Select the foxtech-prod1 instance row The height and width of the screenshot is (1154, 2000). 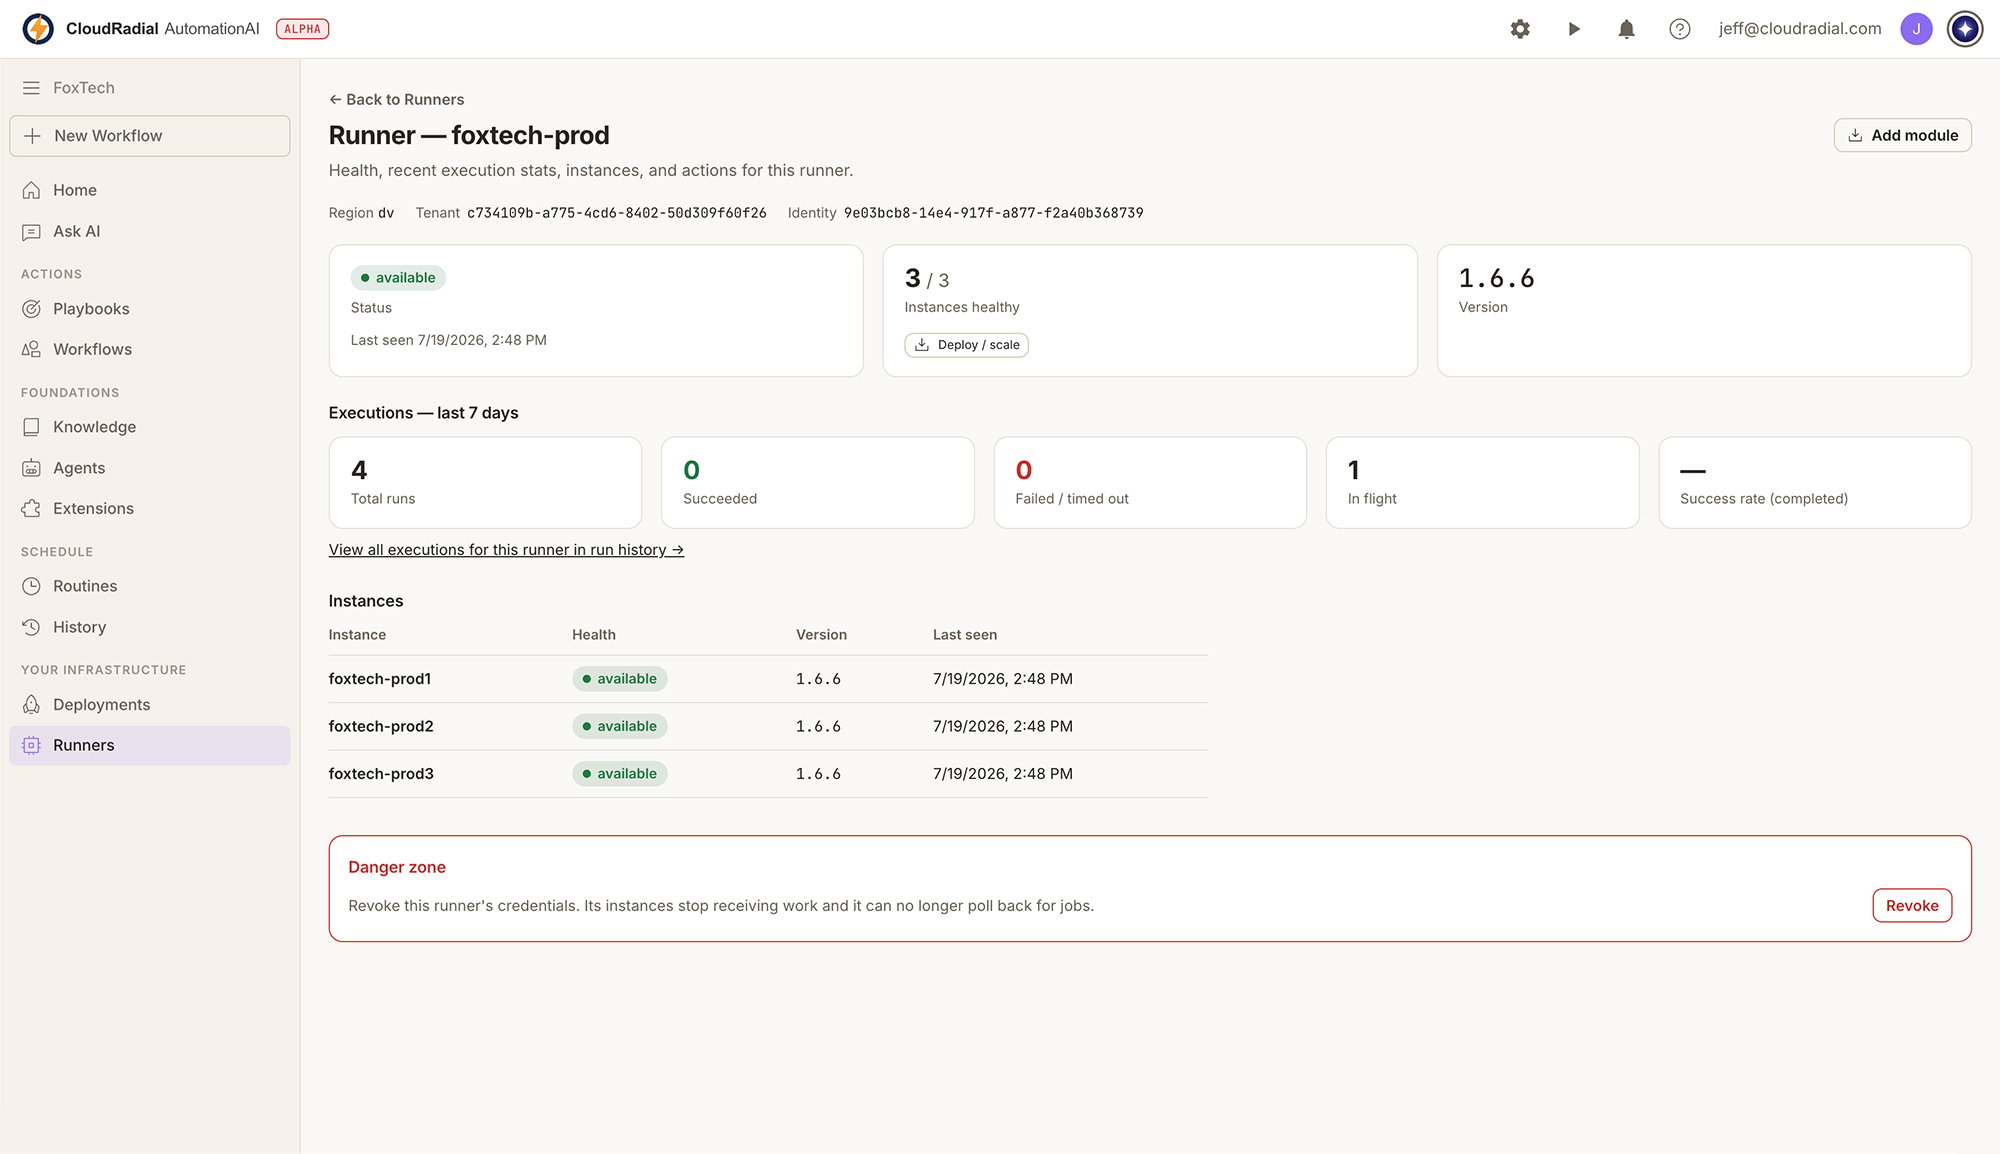768,679
